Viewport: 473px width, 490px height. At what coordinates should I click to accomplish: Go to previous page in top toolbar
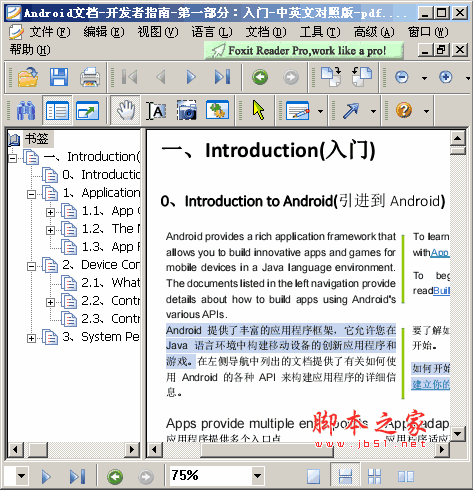161,77
